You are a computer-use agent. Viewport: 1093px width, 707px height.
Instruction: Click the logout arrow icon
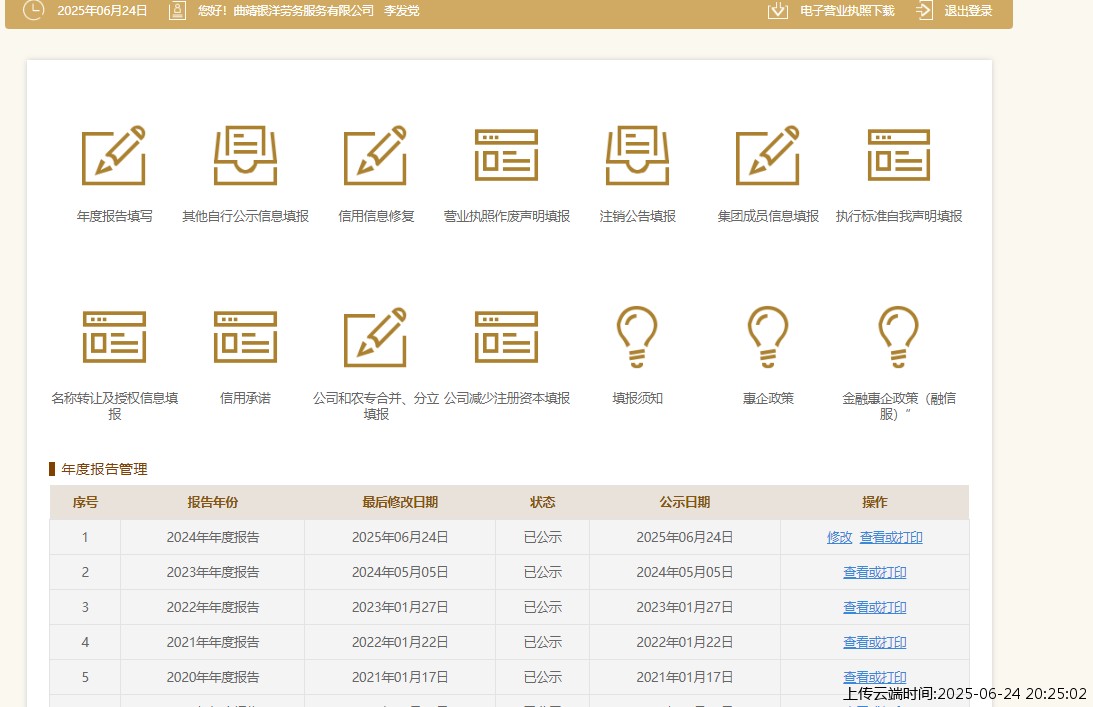click(924, 10)
